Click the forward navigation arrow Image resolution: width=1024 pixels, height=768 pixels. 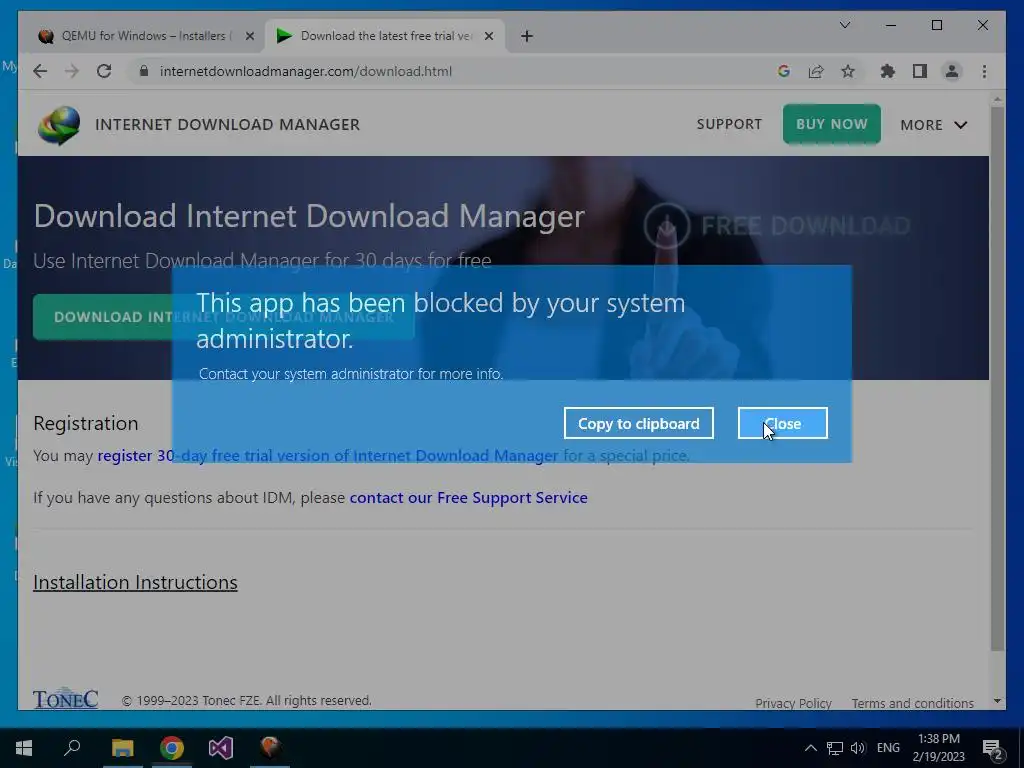point(72,71)
